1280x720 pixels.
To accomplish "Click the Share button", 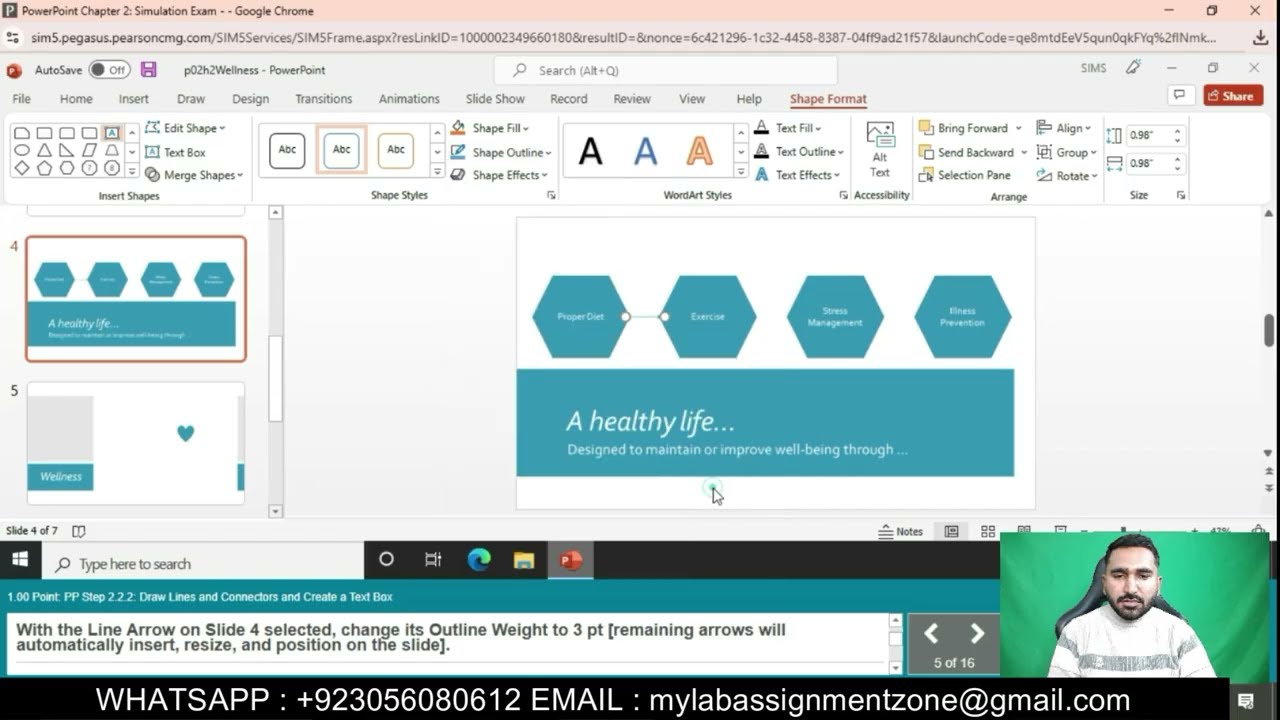I will pyautogui.click(x=1232, y=96).
